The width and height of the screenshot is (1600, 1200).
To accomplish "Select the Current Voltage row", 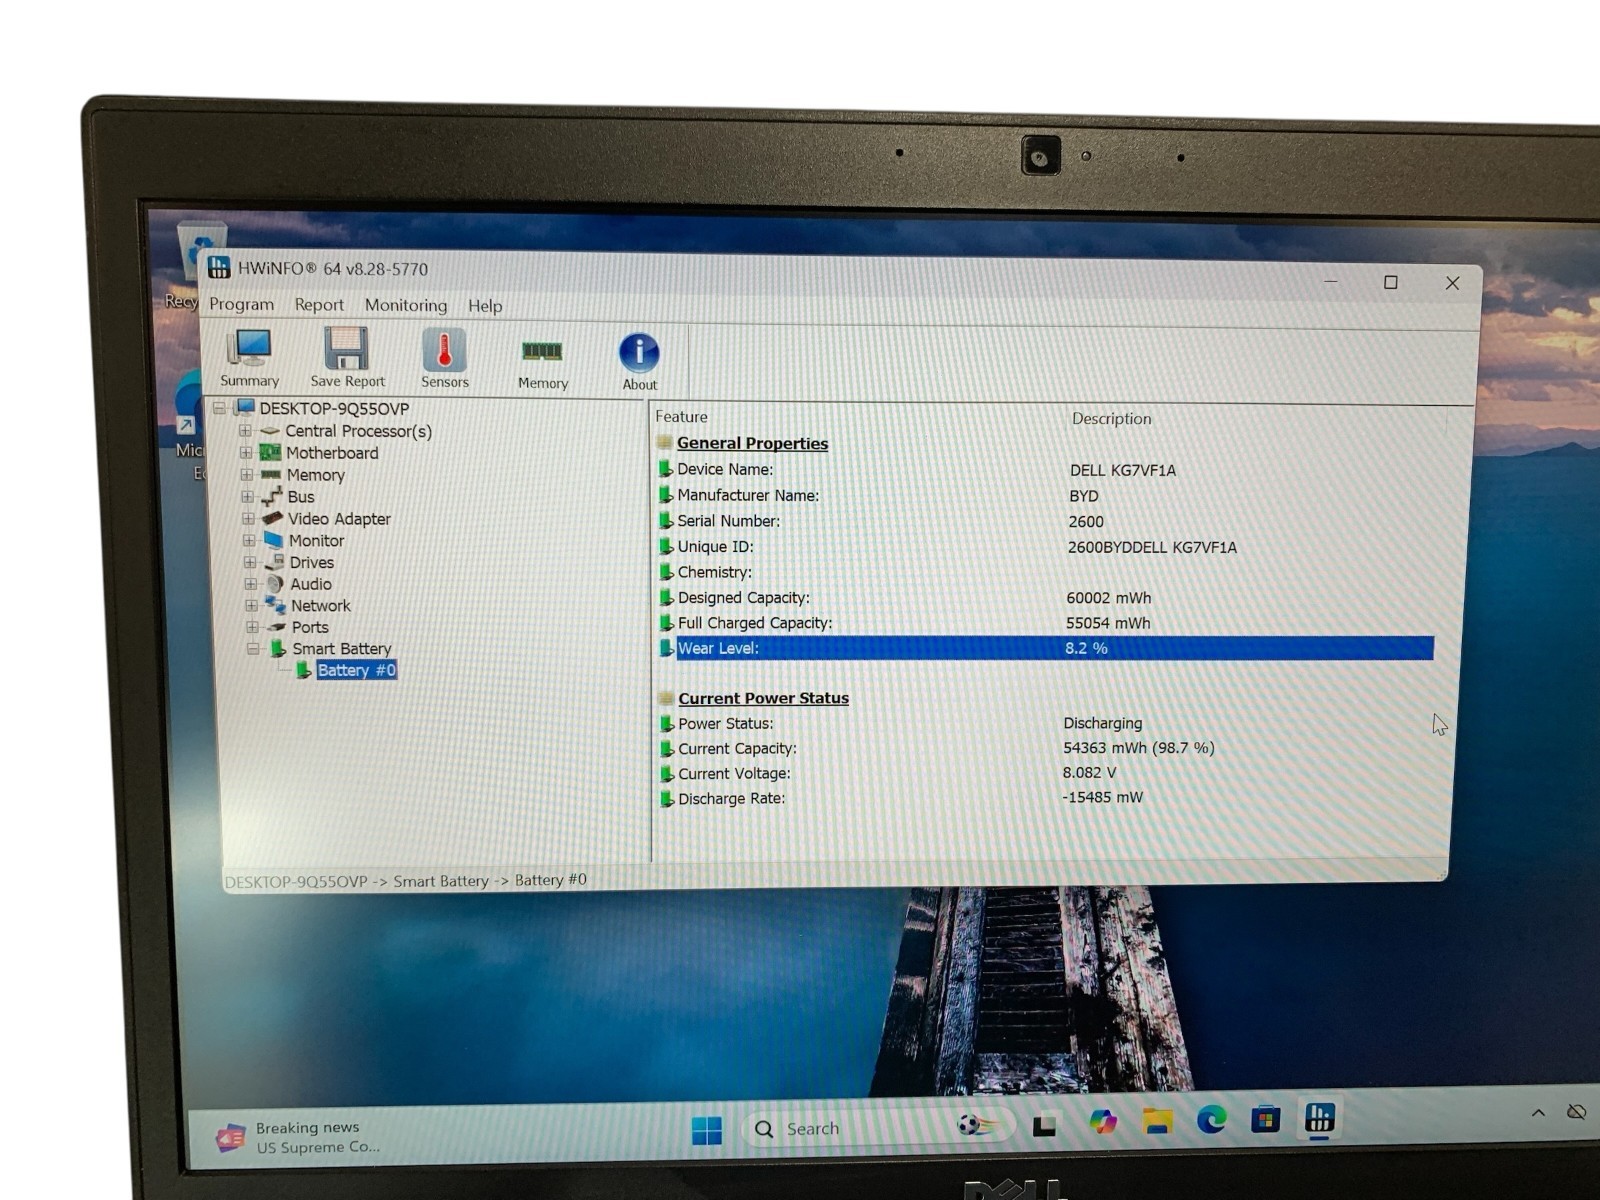I will [1045, 773].
